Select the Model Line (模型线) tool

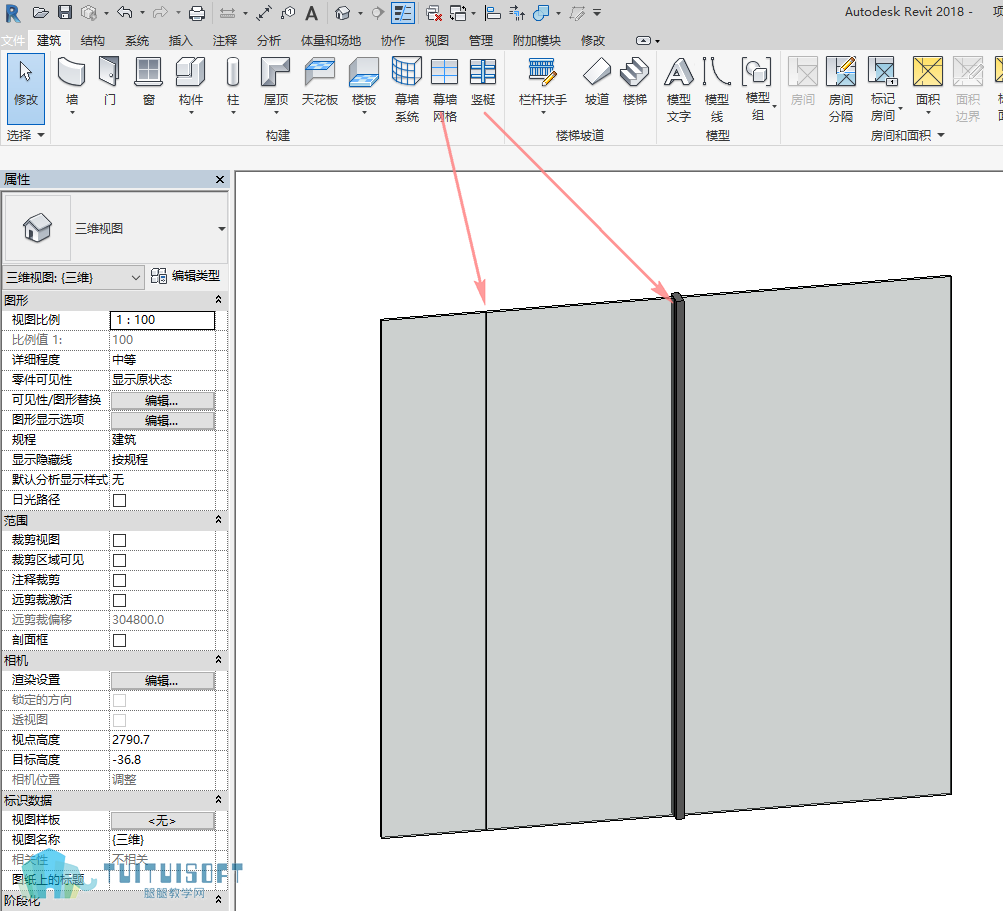point(716,90)
